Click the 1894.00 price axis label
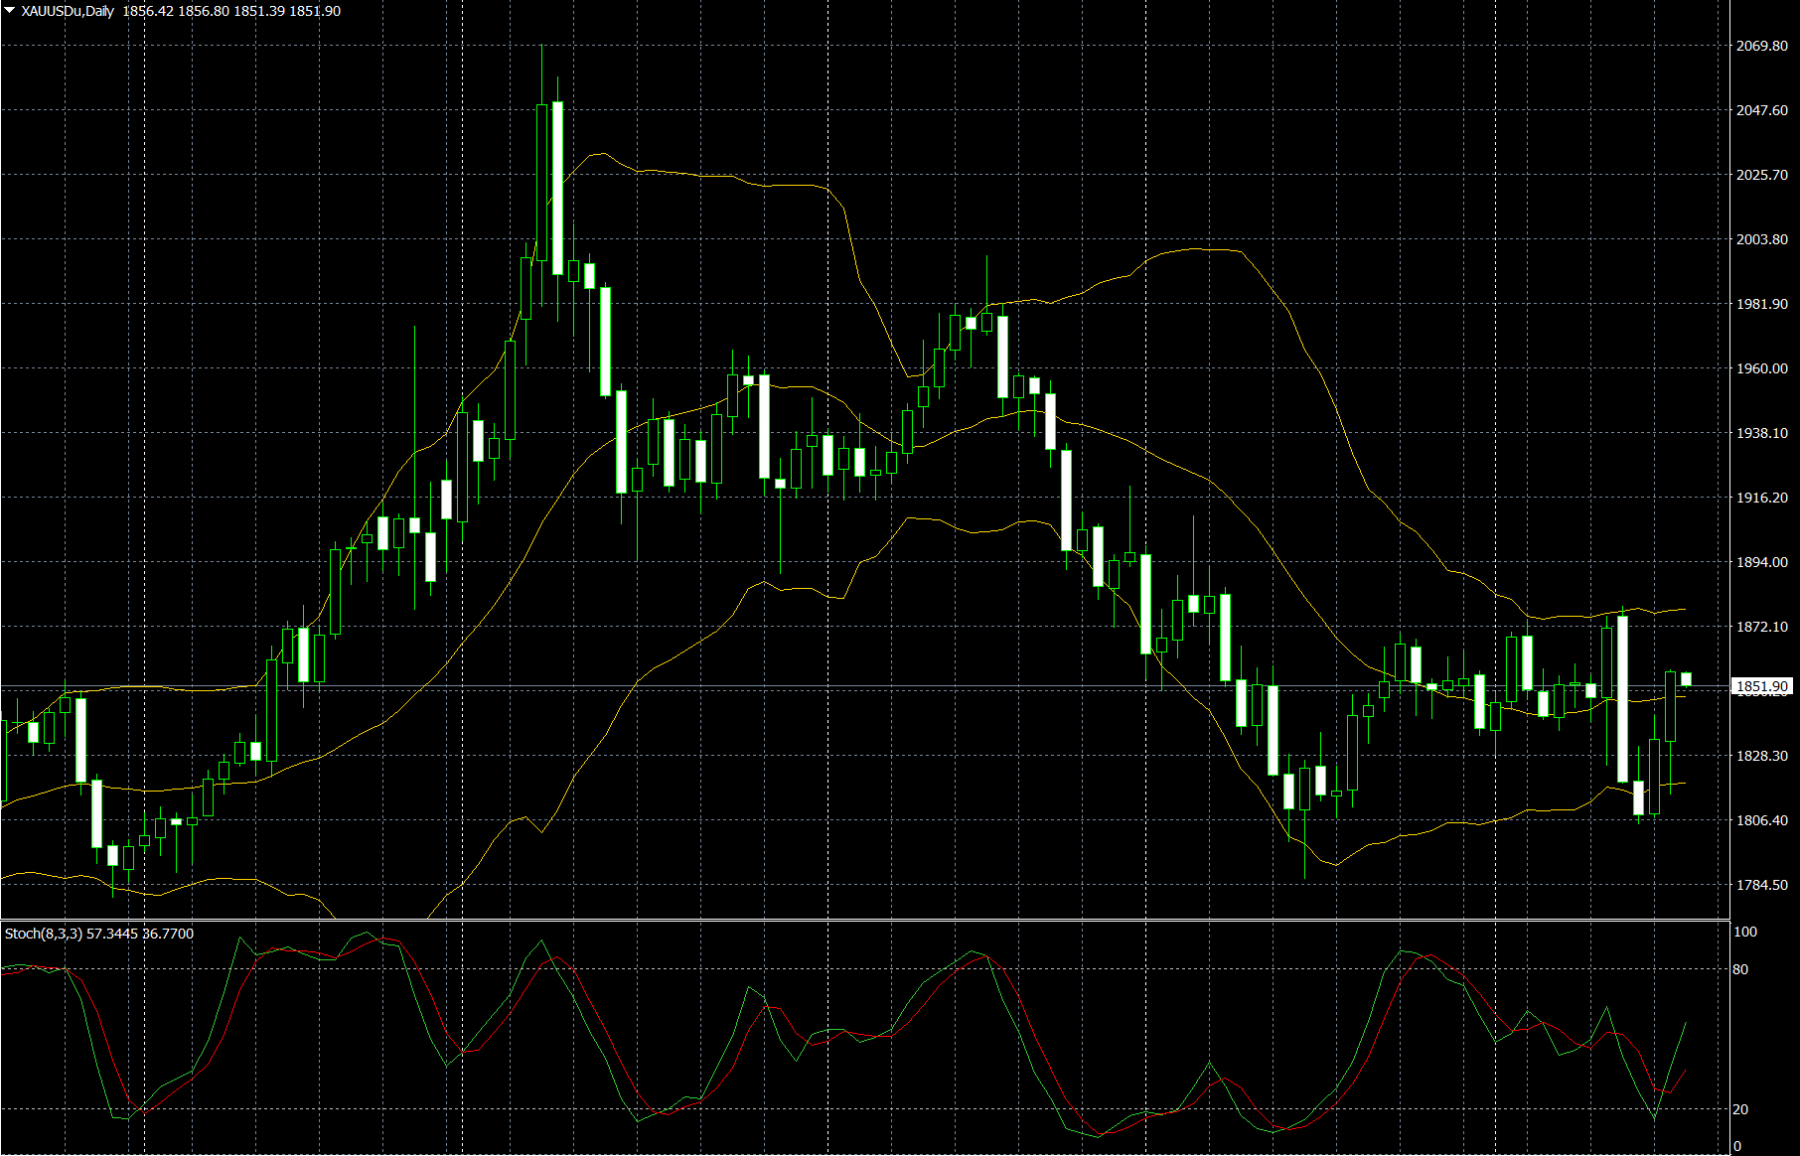Viewport: 1800px width, 1156px height. coord(1762,562)
